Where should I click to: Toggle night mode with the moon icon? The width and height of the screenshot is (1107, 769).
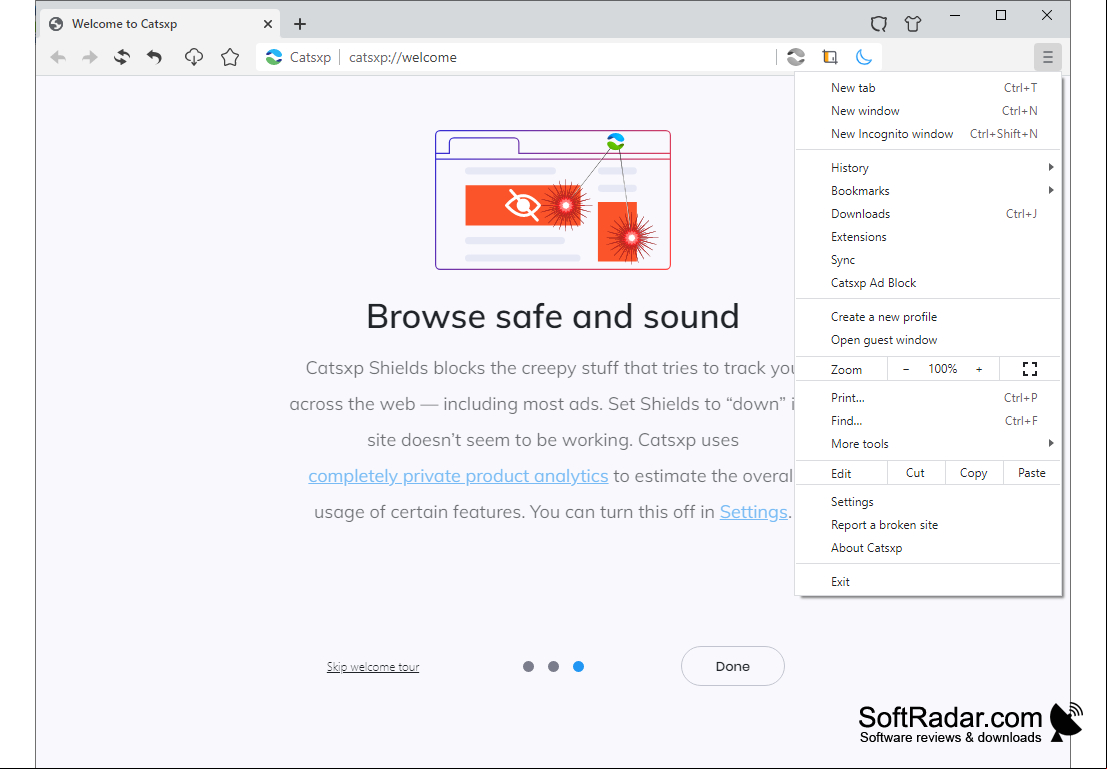(863, 57)
